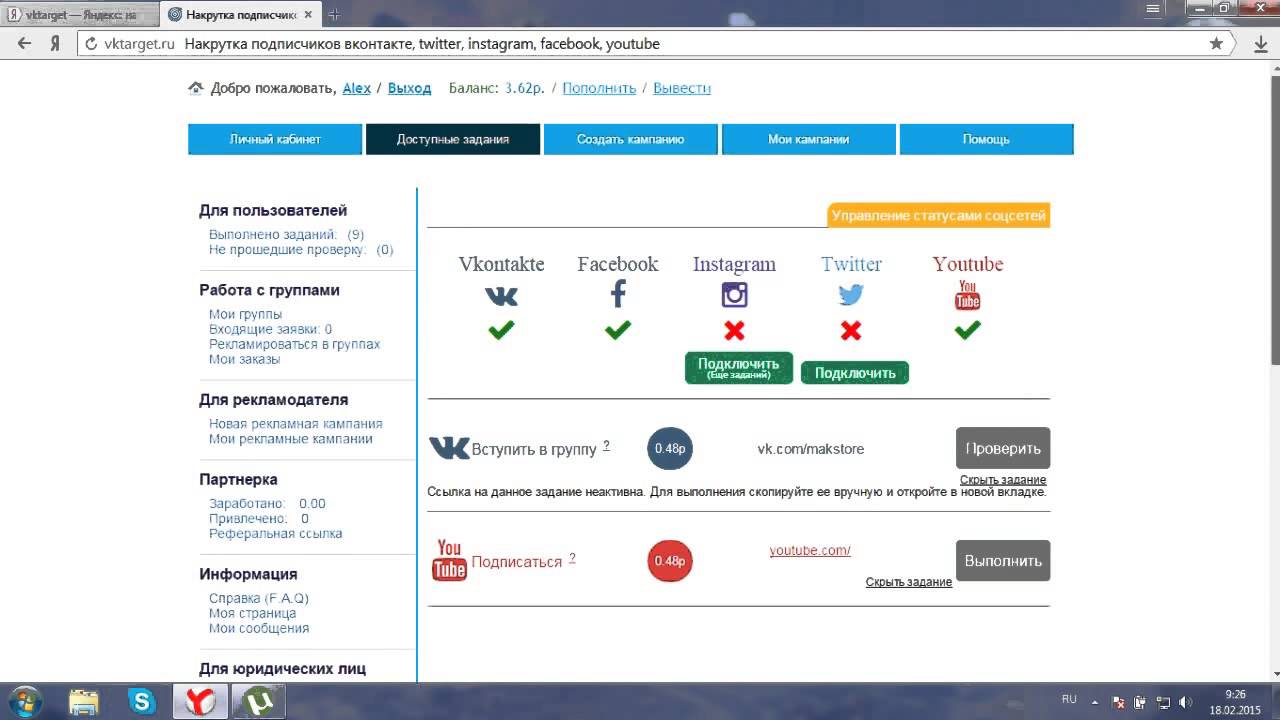Click the volume icon in system tray
Image resolution: width=1280 pixels, height=720 pixels.
pos(1184,701)
